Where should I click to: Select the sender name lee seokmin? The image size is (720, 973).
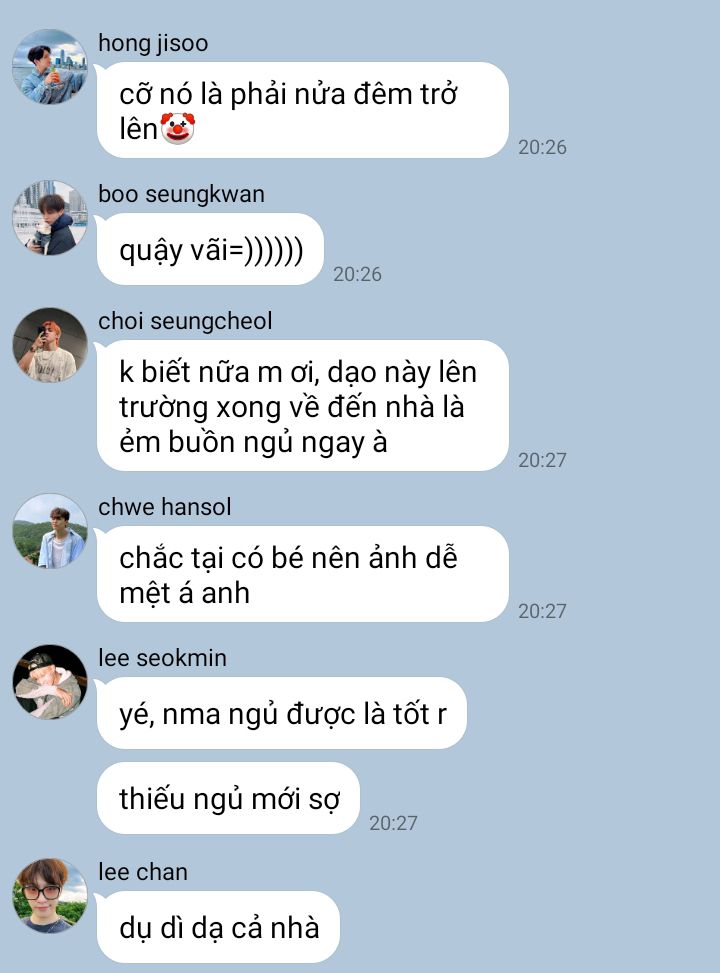coord(163,658)
